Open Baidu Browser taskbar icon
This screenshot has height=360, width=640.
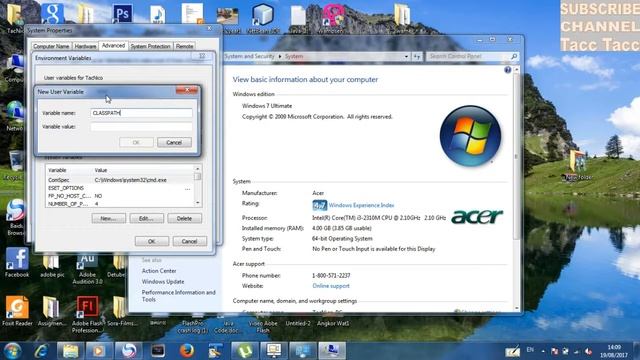pos(129,351)
